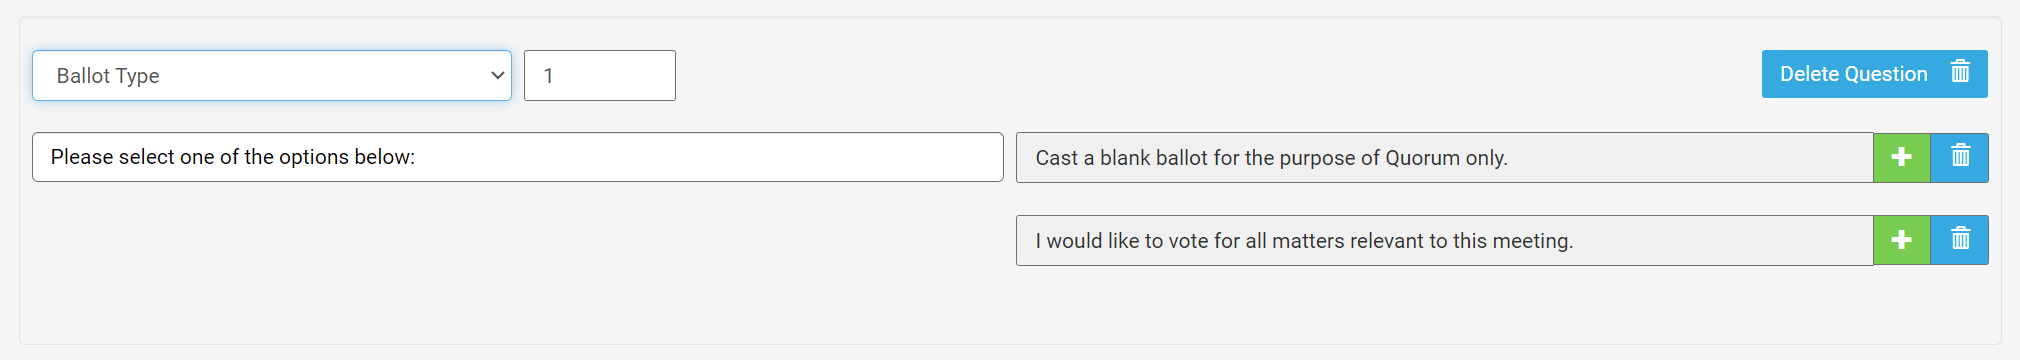Click the blue trash button beside the meeting answer
Screen dimensions: 2020x360
click(x=1959, y=240)
